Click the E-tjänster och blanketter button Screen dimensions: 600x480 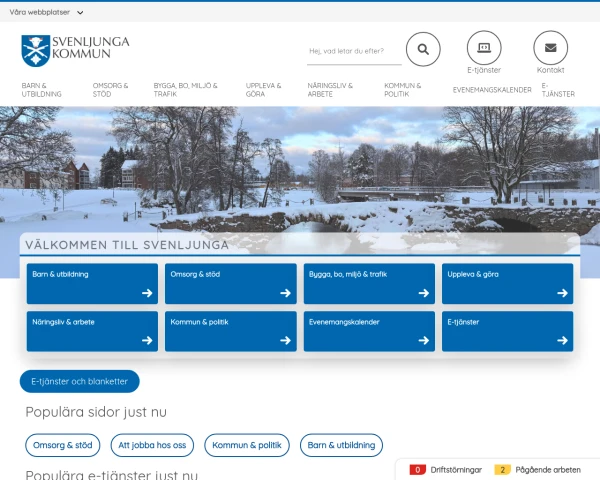point(80,381)
